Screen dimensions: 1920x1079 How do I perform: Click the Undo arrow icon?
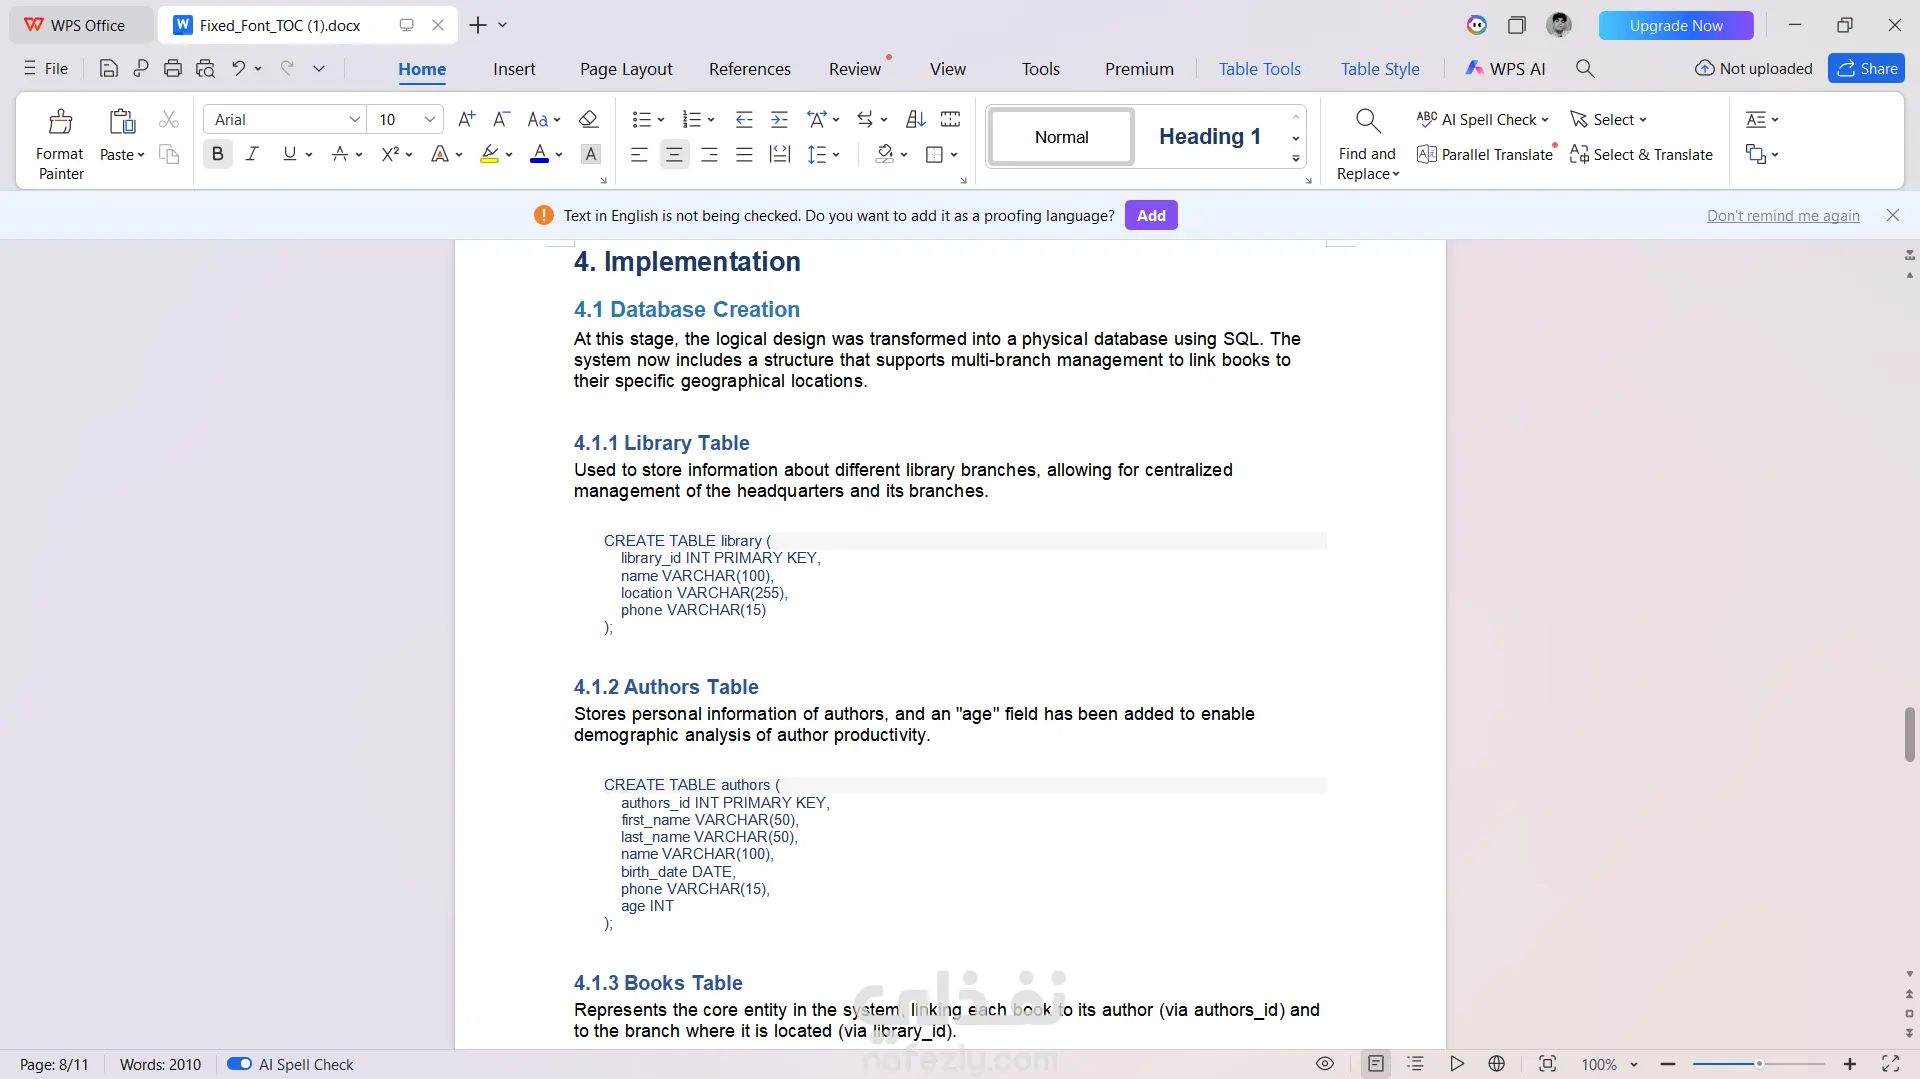tap(238, 68)
